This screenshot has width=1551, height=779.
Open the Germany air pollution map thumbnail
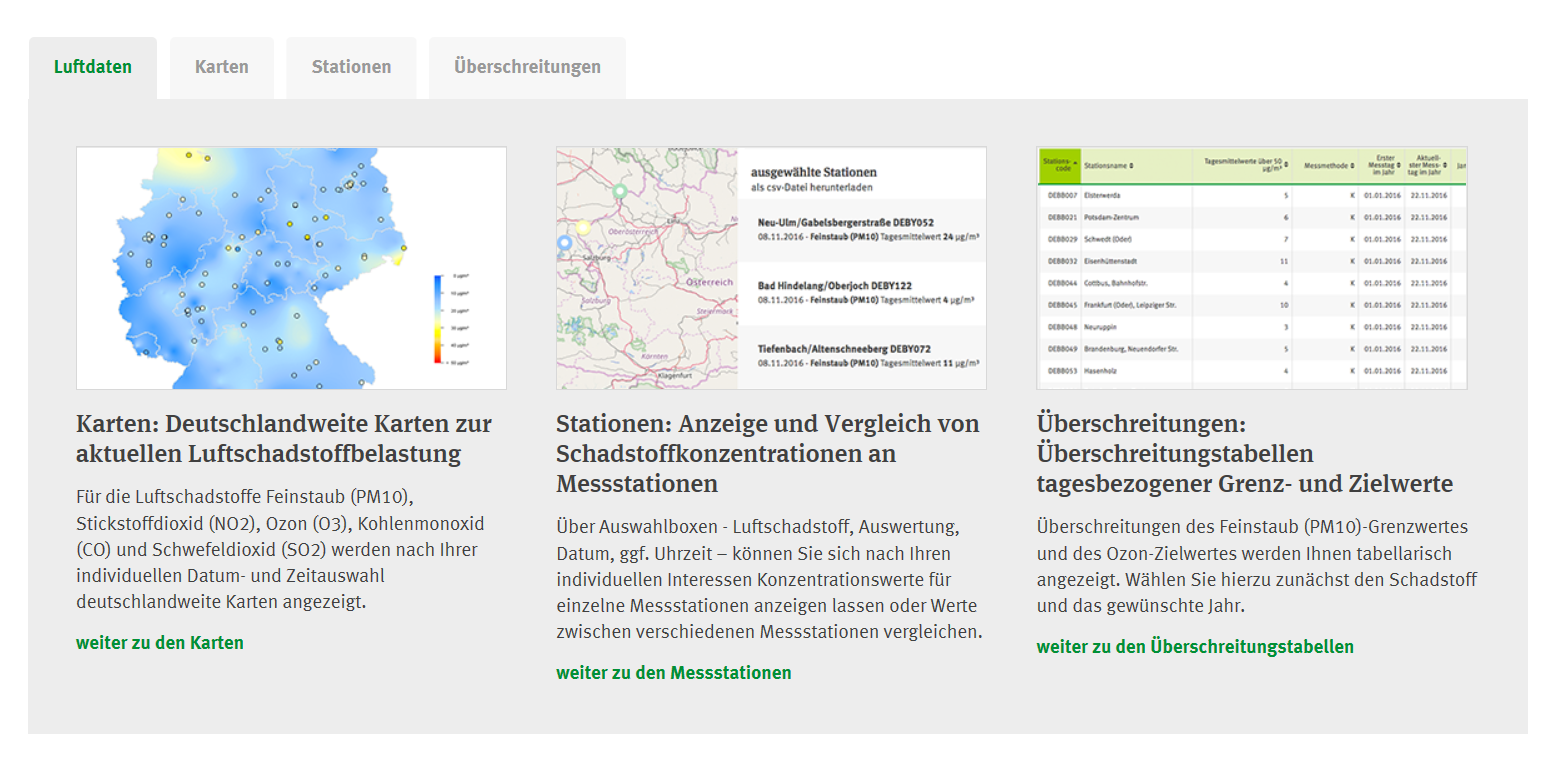point(291,268)
